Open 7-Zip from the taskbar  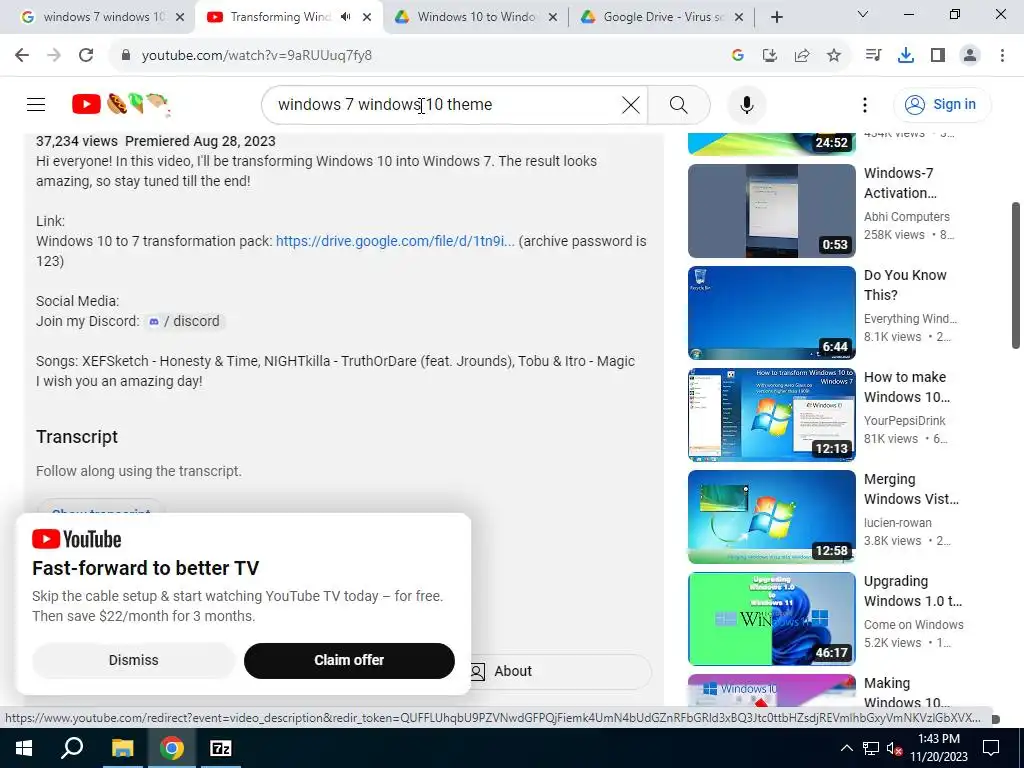pos(220,748)
